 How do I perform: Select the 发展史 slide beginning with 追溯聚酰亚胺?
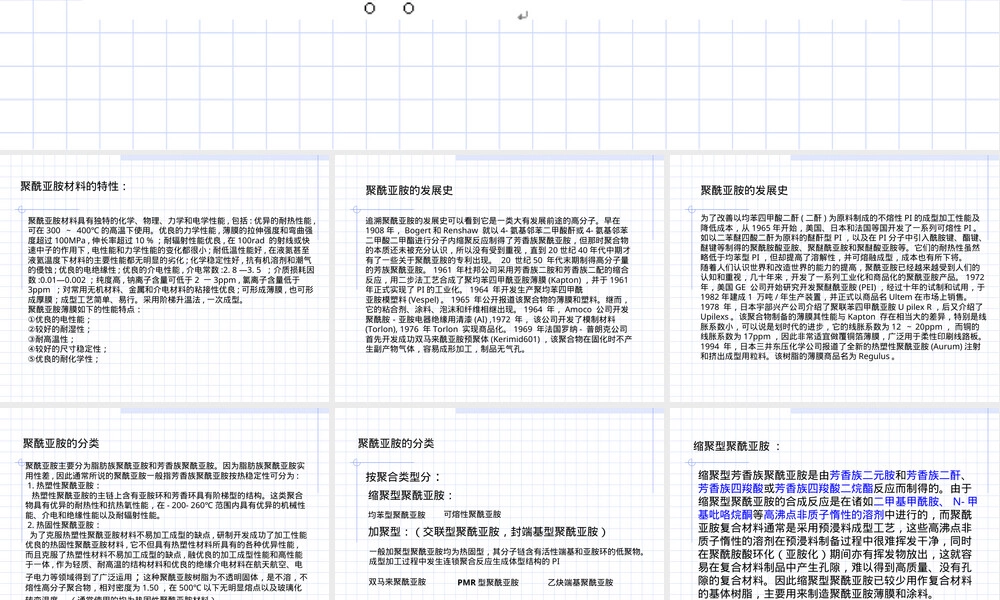[499, 278]
